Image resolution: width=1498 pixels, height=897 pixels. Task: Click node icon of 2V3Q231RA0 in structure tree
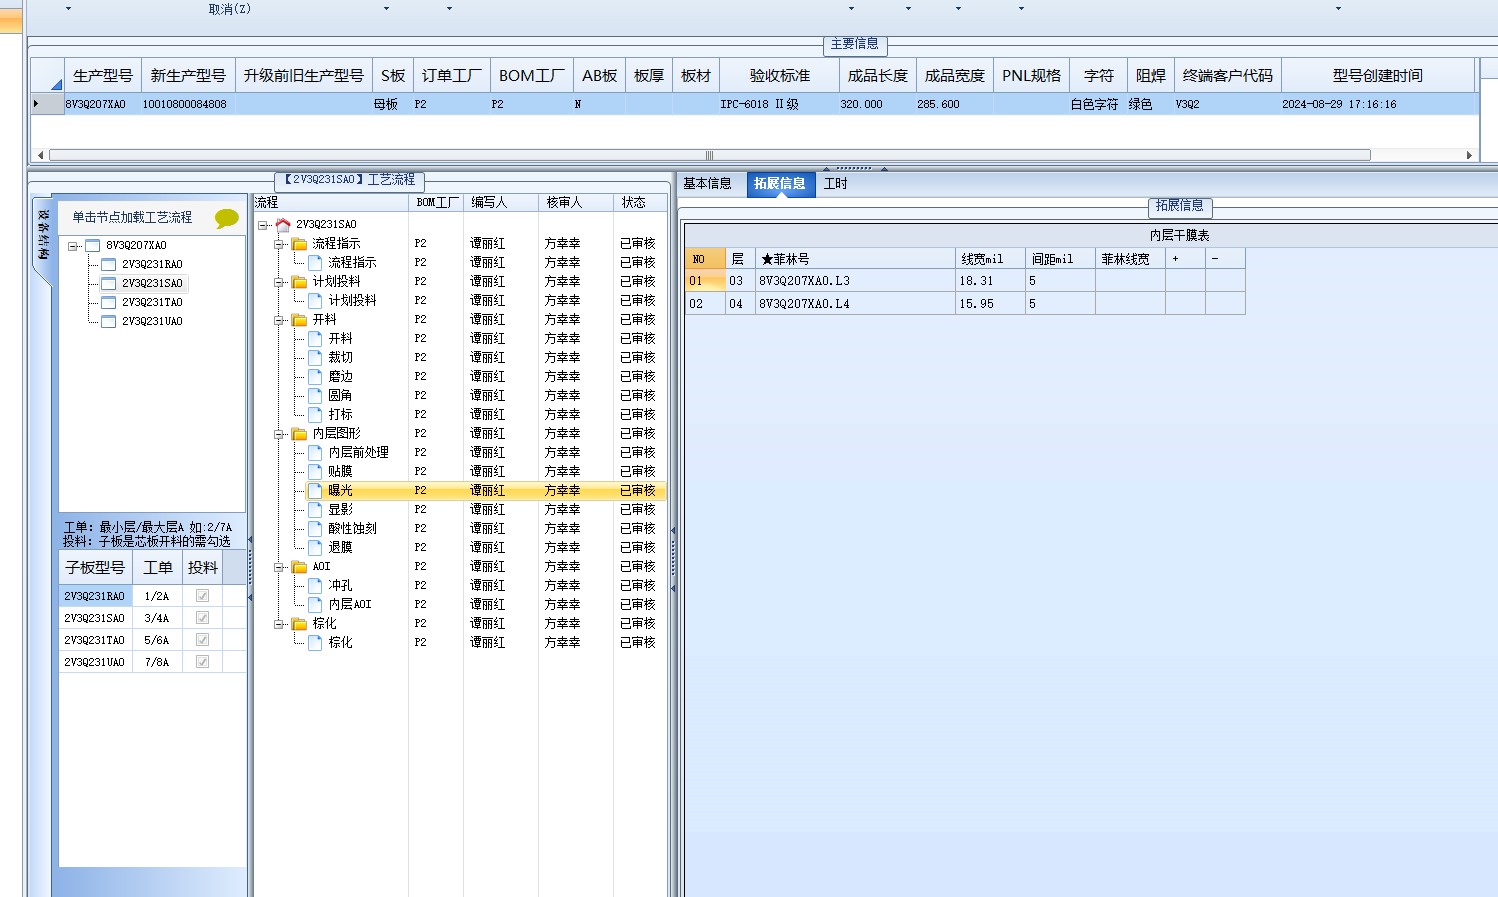(109, 265)
